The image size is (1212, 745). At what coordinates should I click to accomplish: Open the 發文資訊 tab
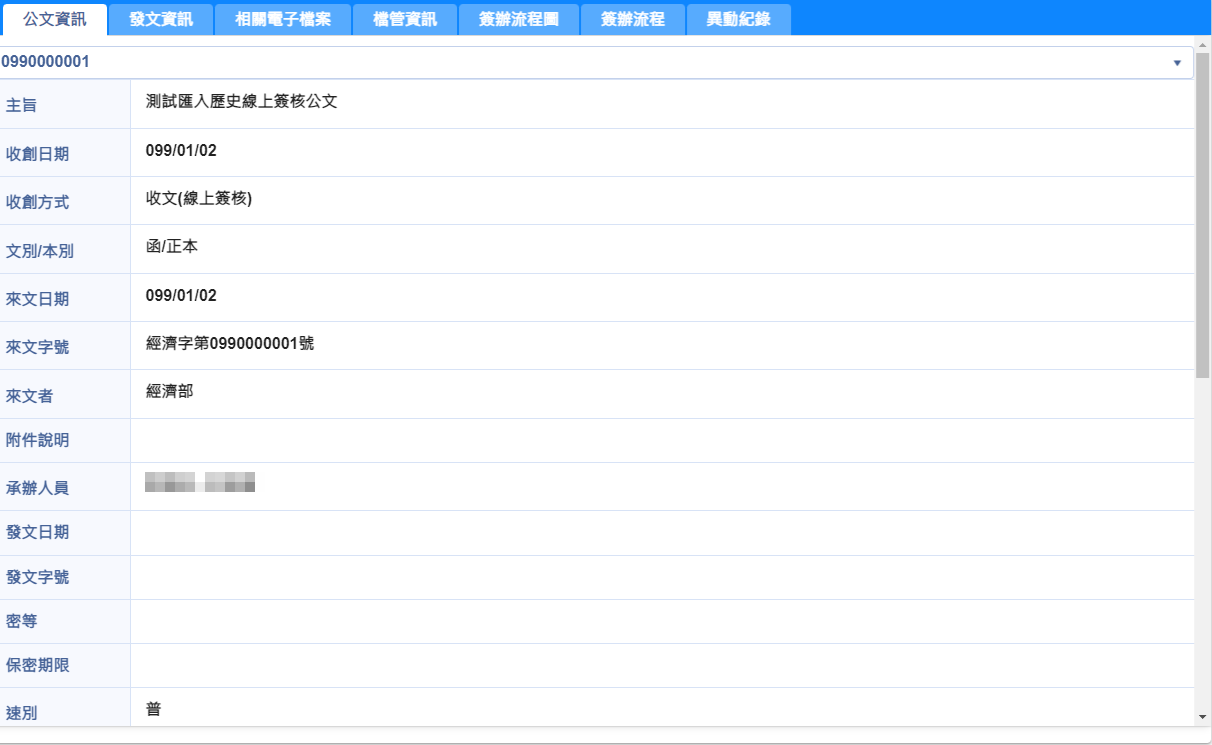(161, 19)
